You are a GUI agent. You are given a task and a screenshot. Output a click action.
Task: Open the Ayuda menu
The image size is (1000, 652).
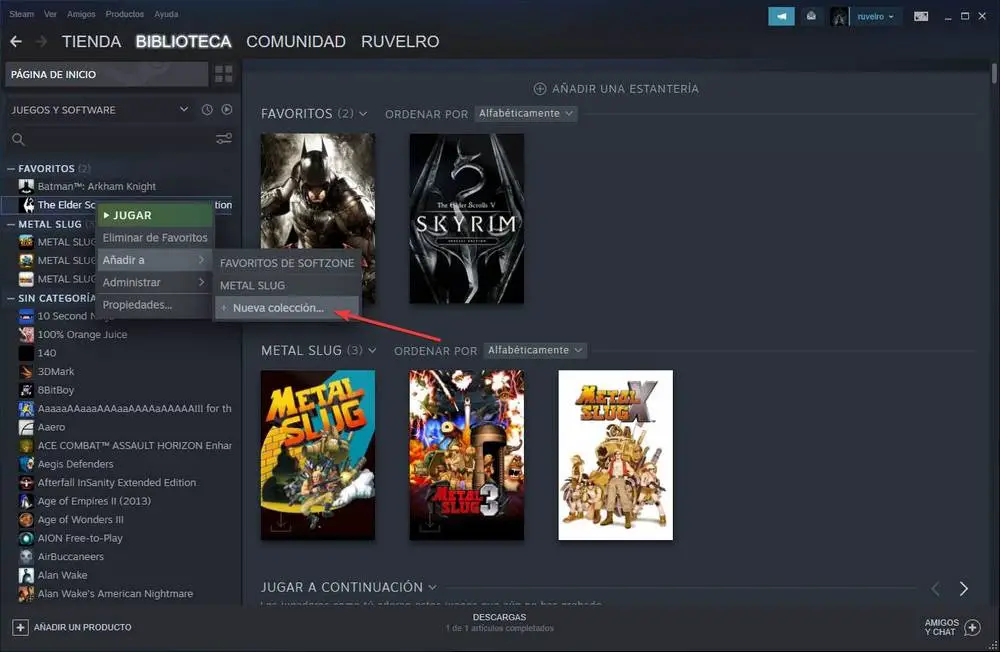pyautogui.click(x=166, y=14)
